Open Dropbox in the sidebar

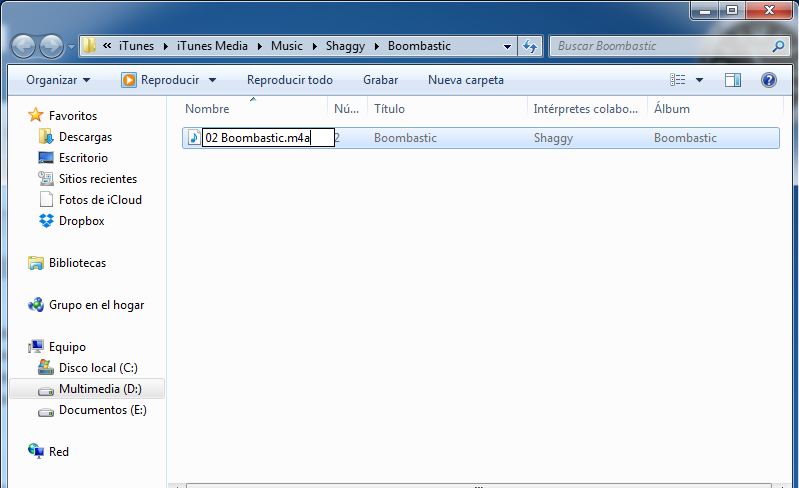click(x=82, y=221)
